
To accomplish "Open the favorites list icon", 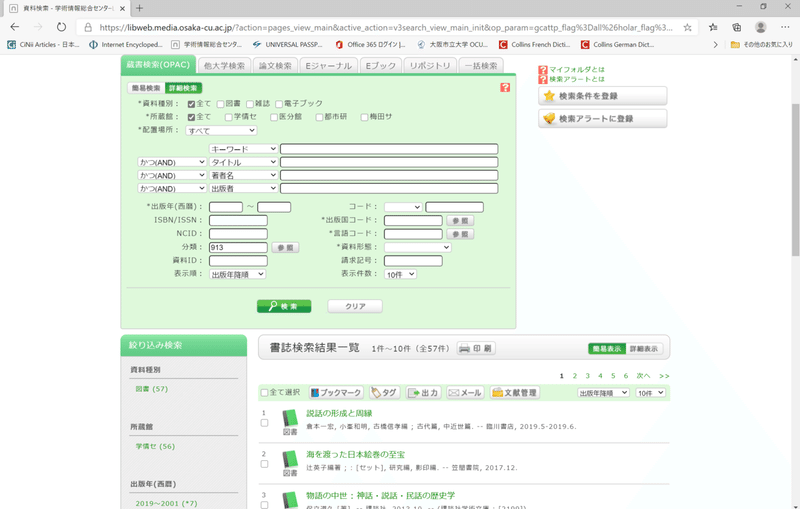I will point(713,28).
